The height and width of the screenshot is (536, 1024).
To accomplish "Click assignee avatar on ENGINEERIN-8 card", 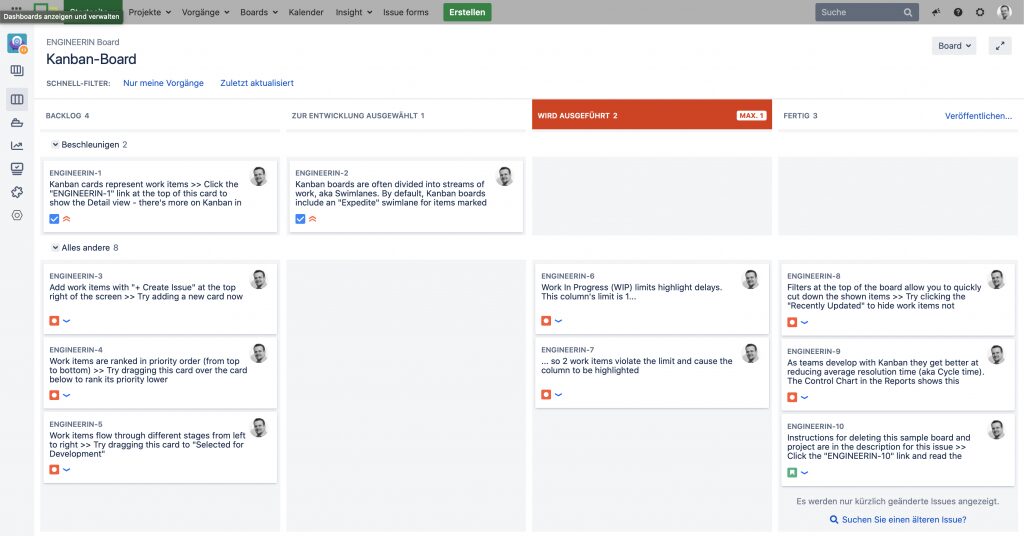I will pyautogui.click(x=997, y=279).
